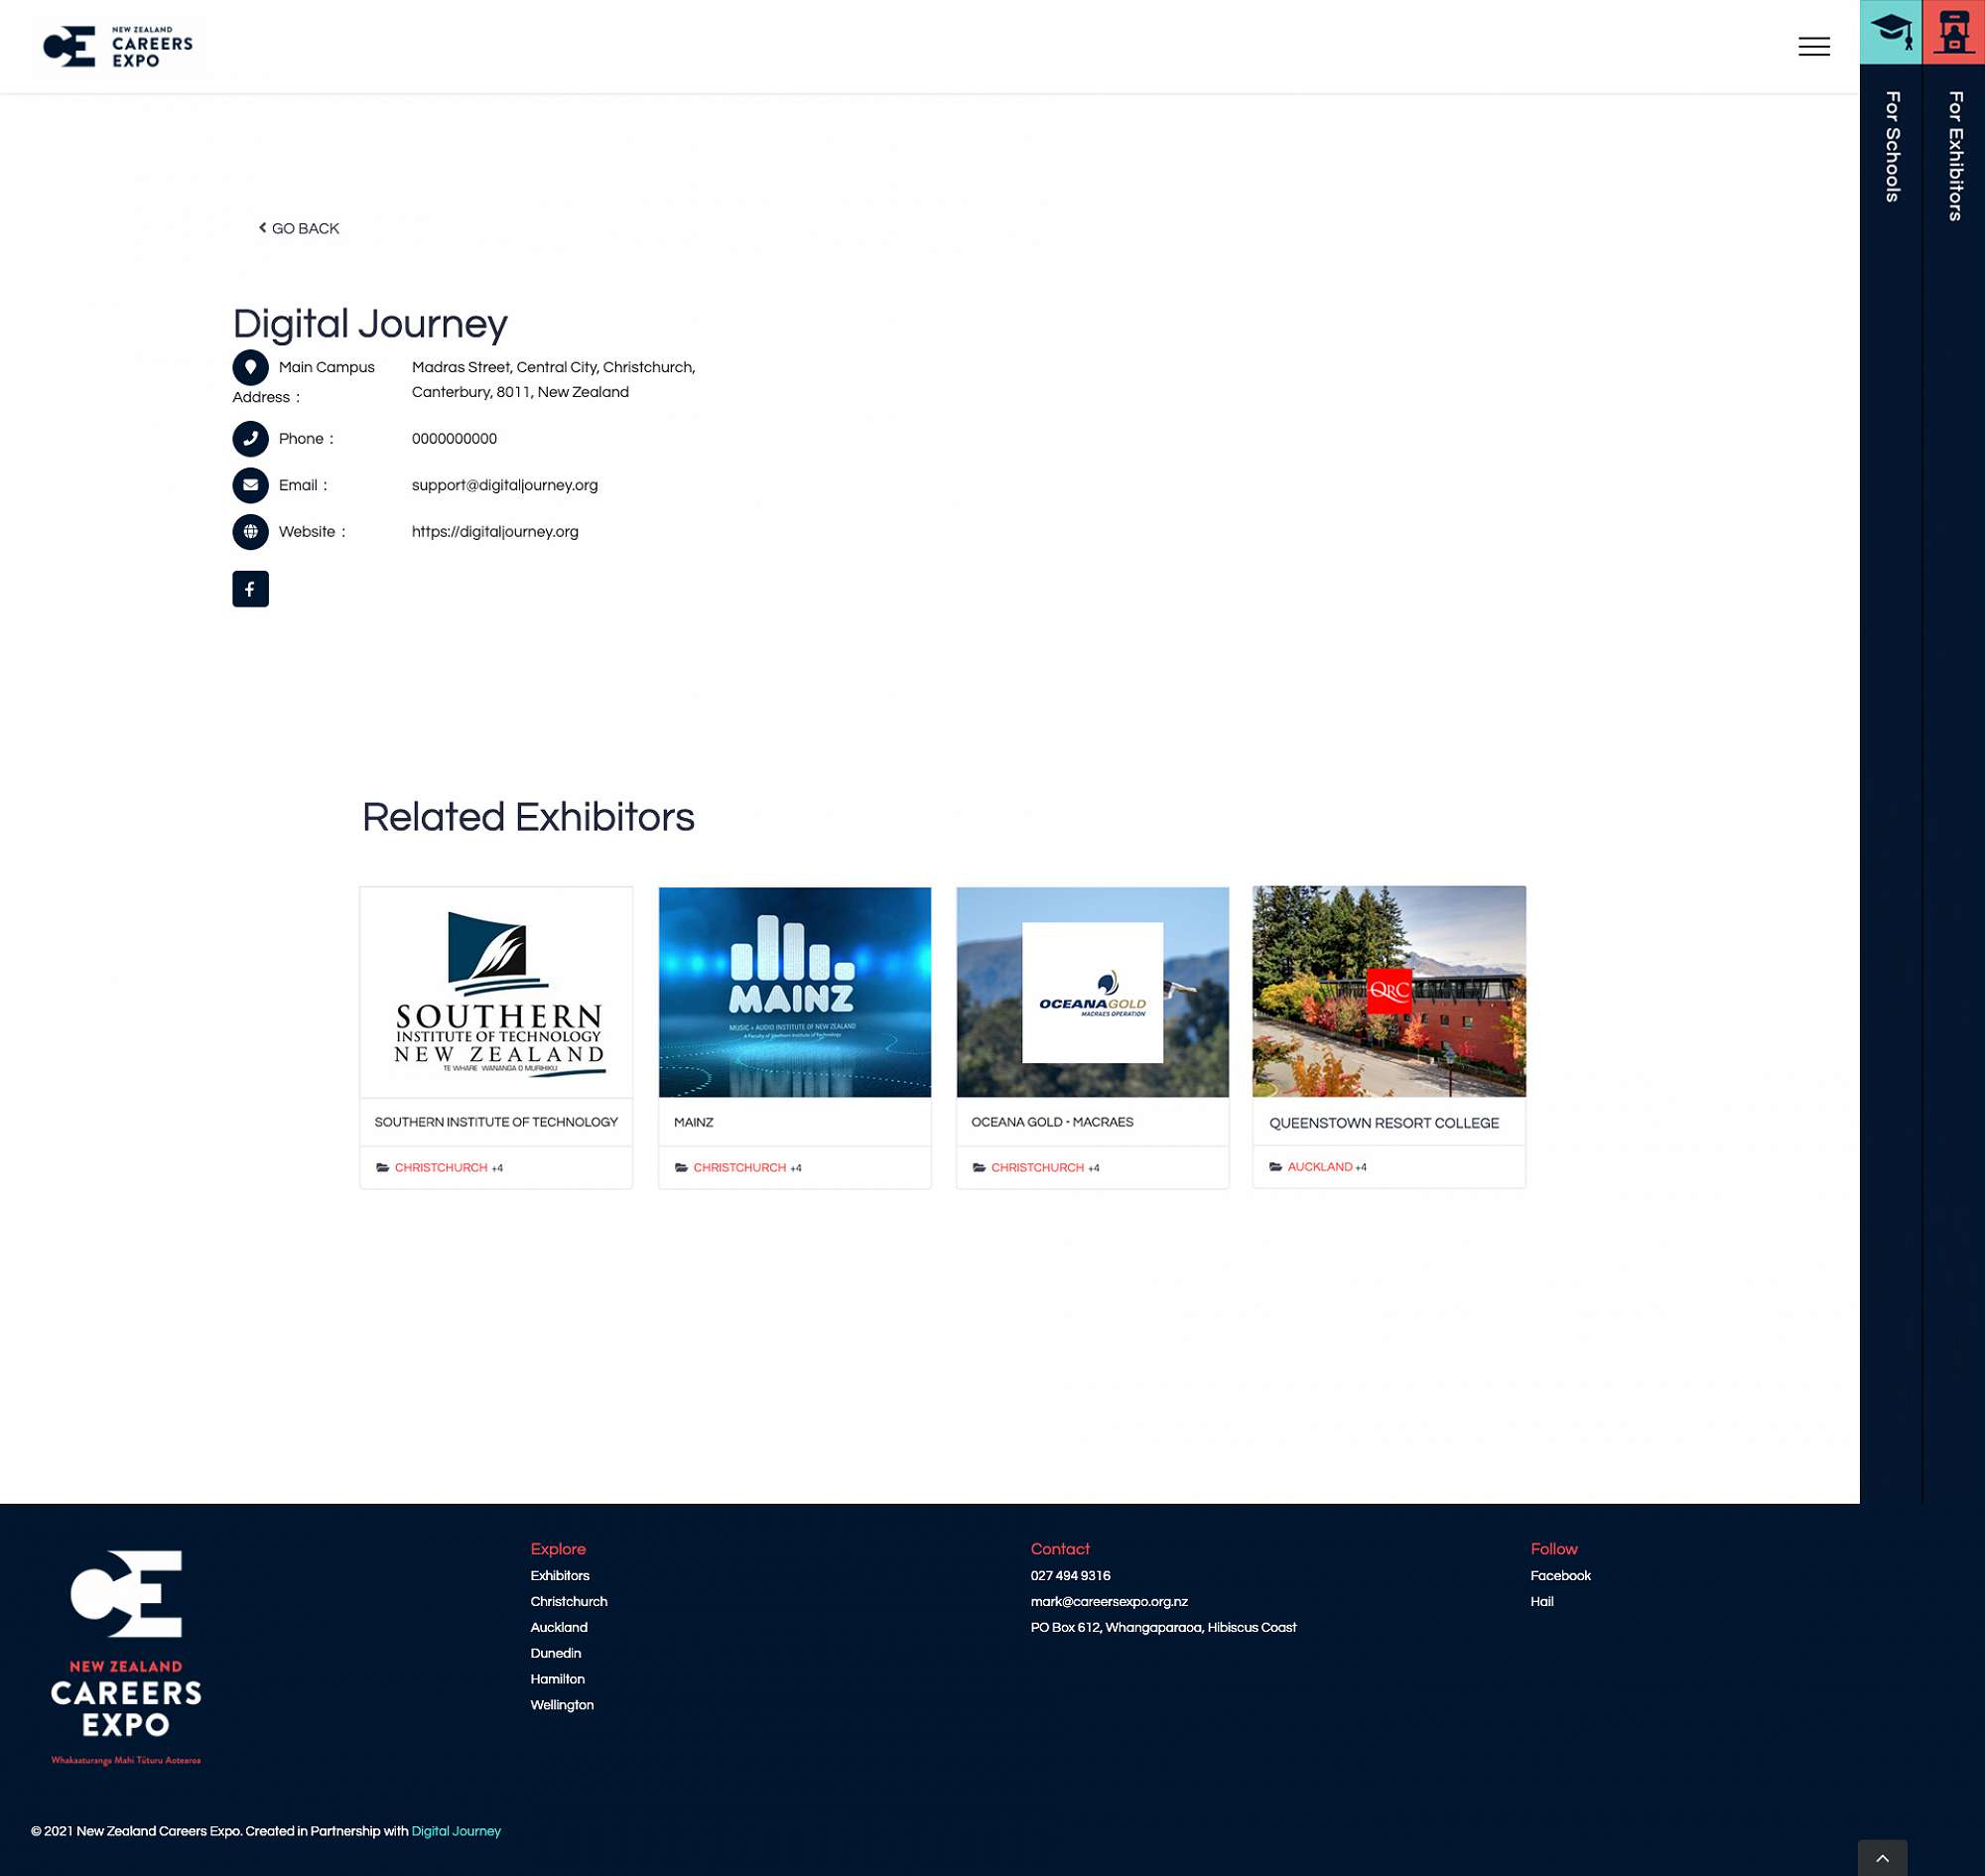
Task: Click the Facebook icon under Digital Journey
Action: click(x=250, y=589)
